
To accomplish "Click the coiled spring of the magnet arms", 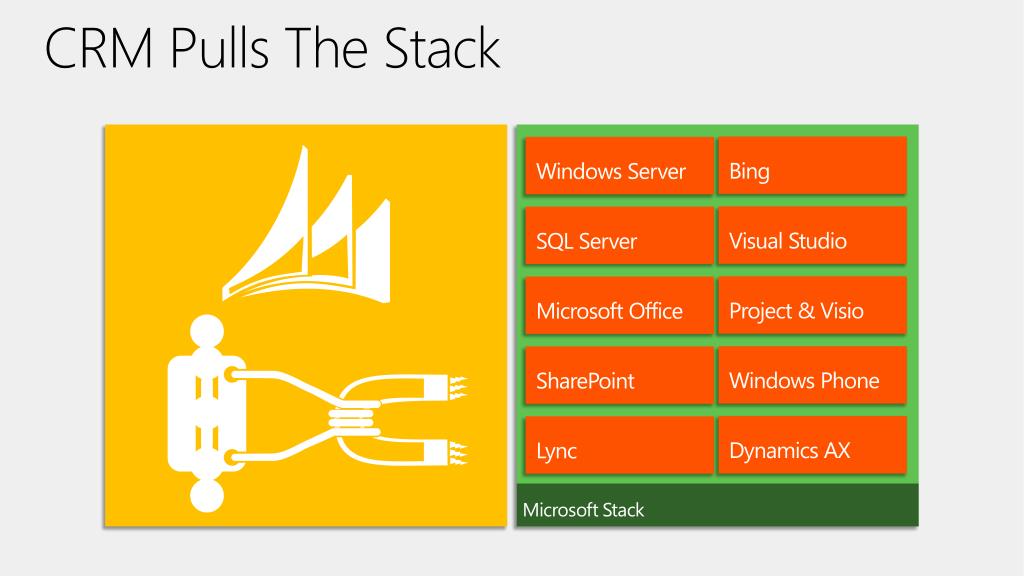I will [x=353, y=419].
